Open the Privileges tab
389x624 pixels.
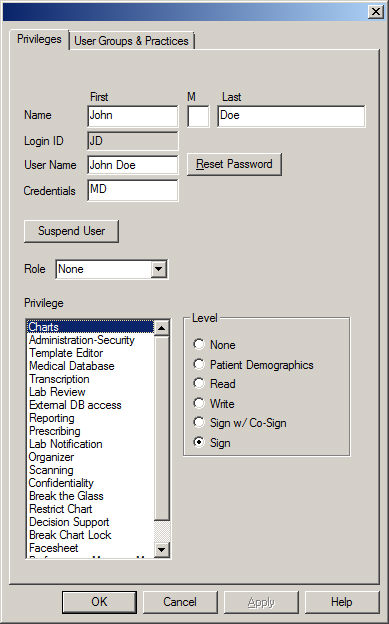(39, 39)
